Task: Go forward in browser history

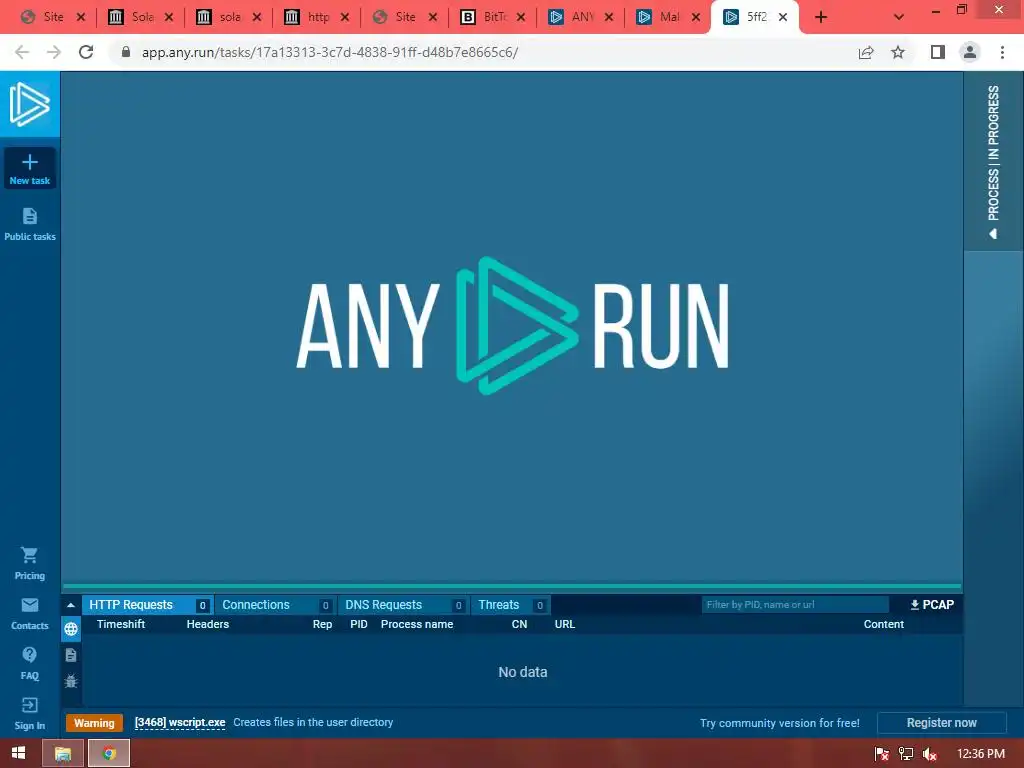Action: pos(54,52)
